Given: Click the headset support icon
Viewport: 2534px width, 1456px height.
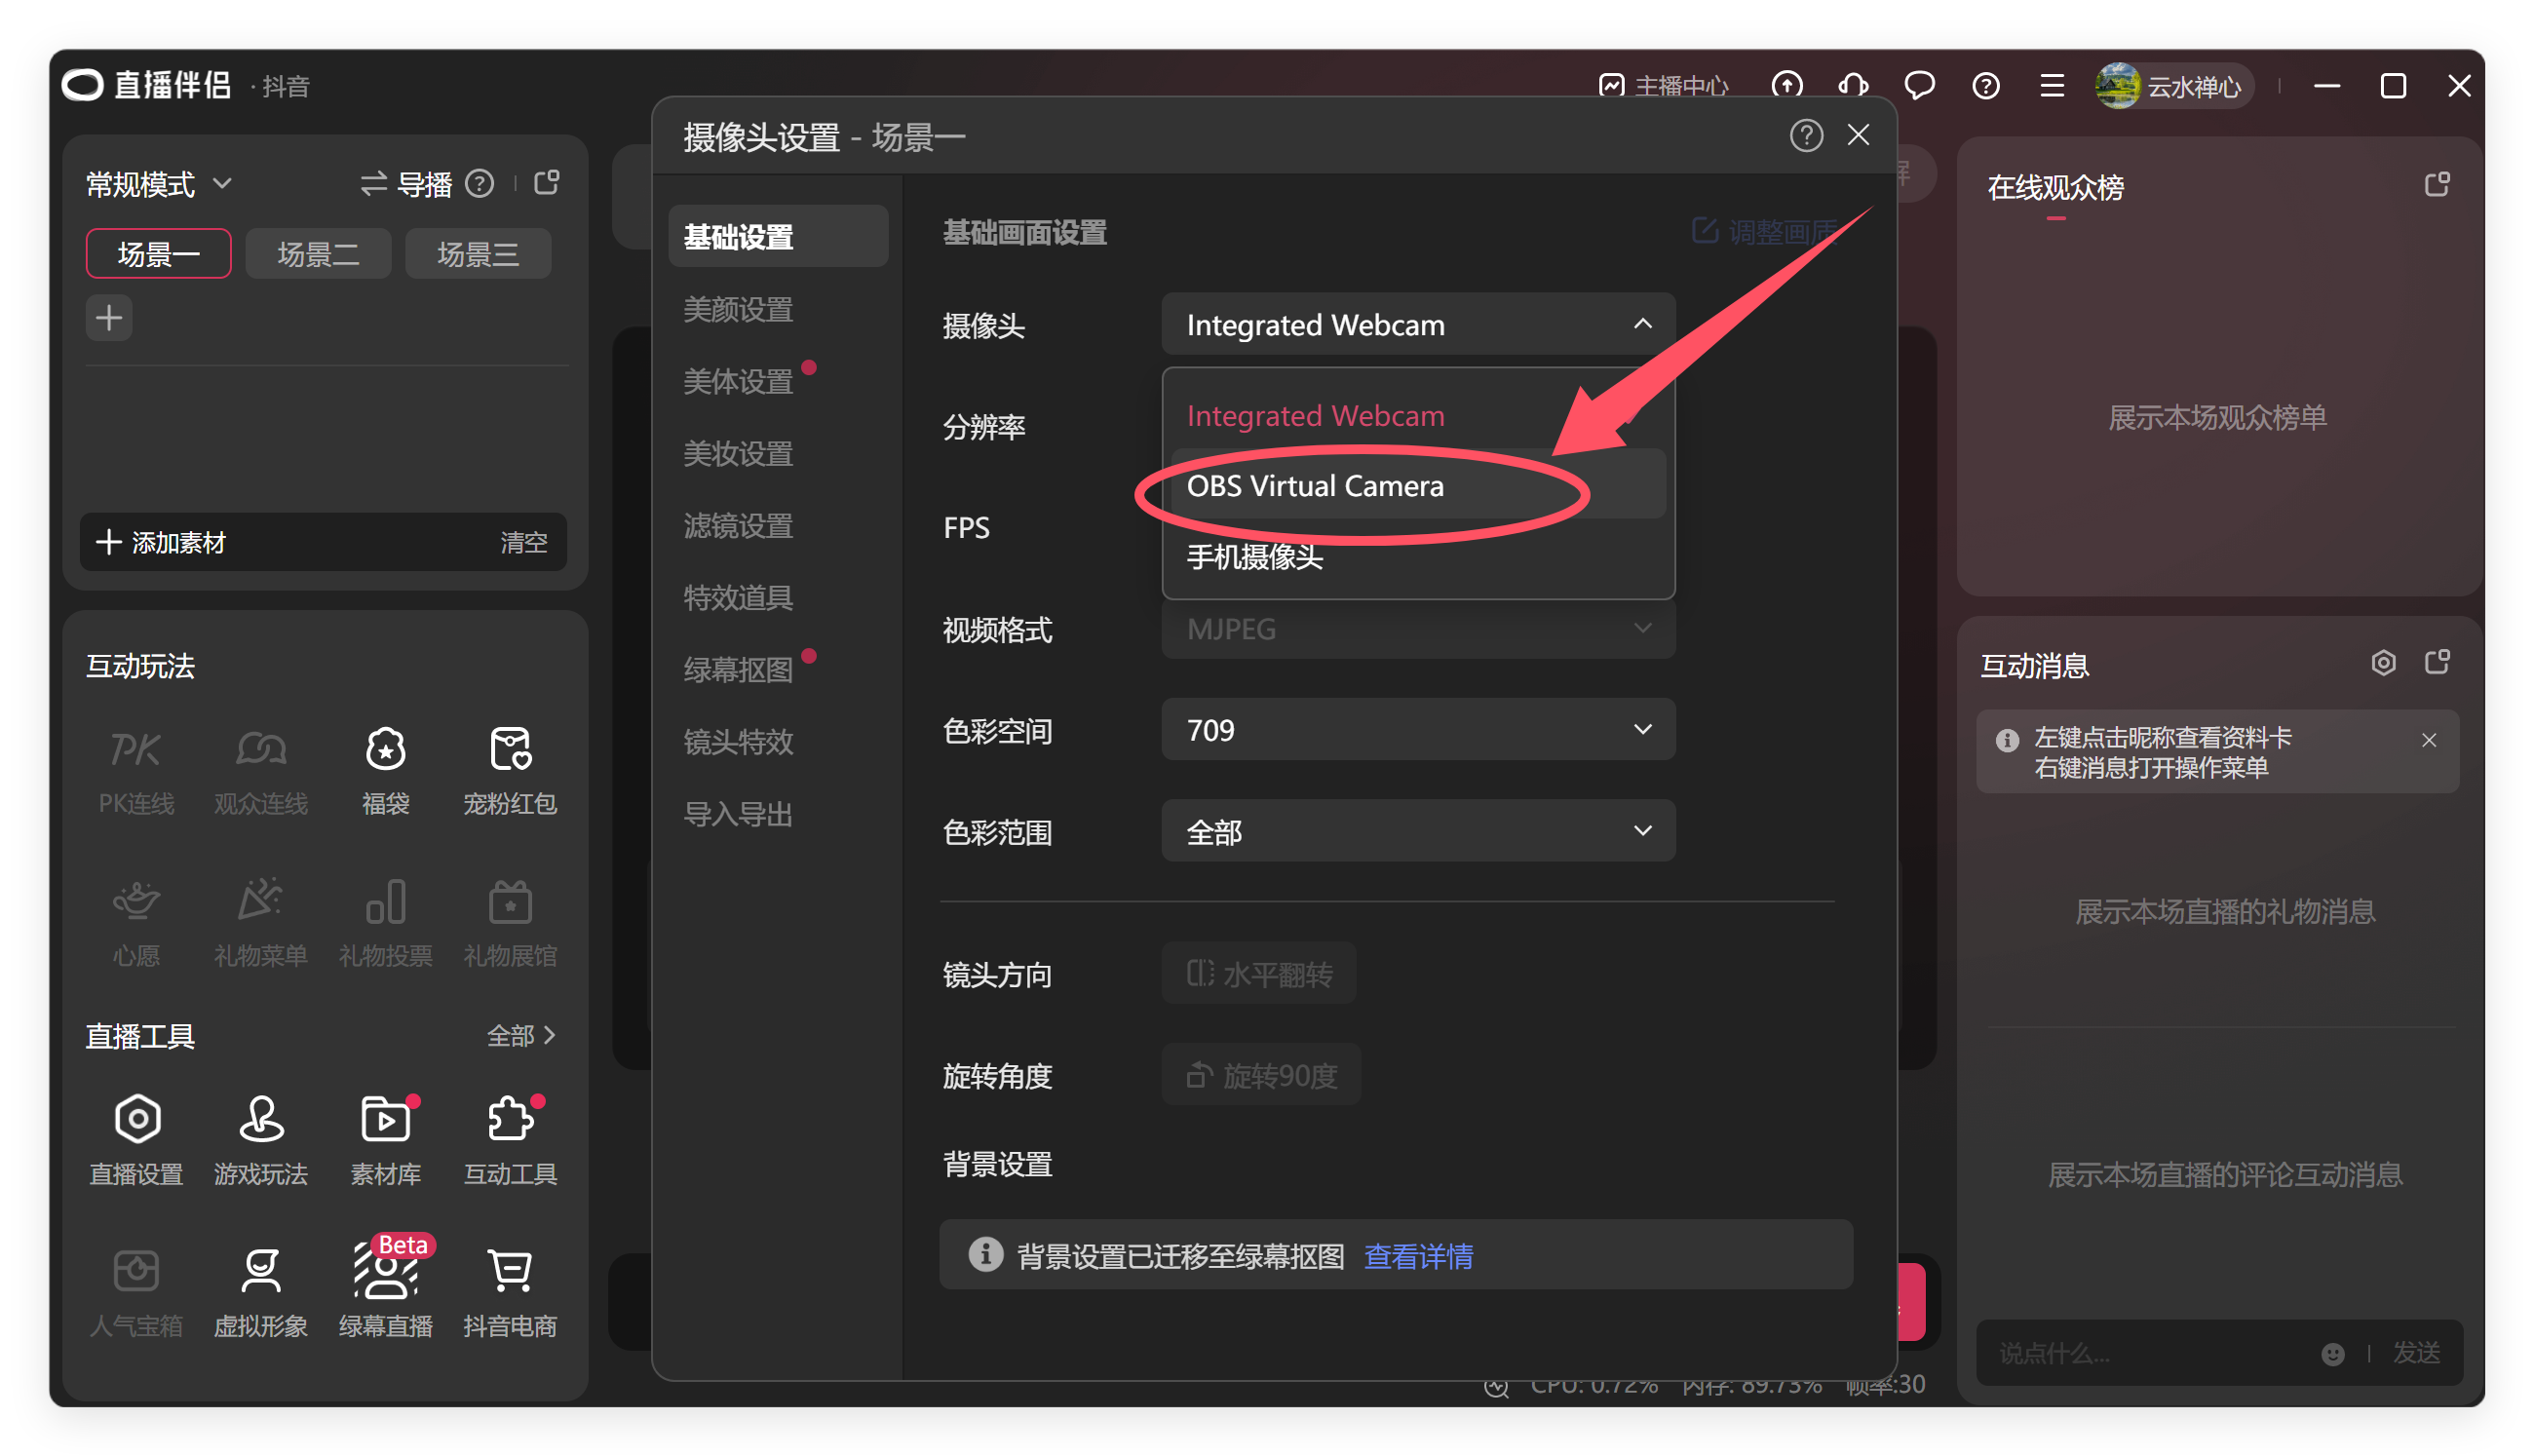Looking at the screenshot, I should (x=1853, y=85).
